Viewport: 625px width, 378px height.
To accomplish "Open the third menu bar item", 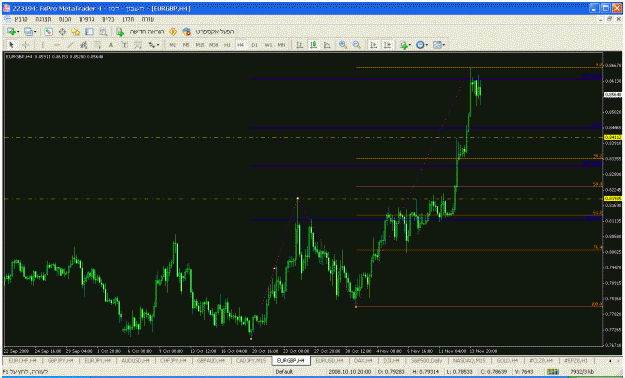I will [x=65, y=19].
